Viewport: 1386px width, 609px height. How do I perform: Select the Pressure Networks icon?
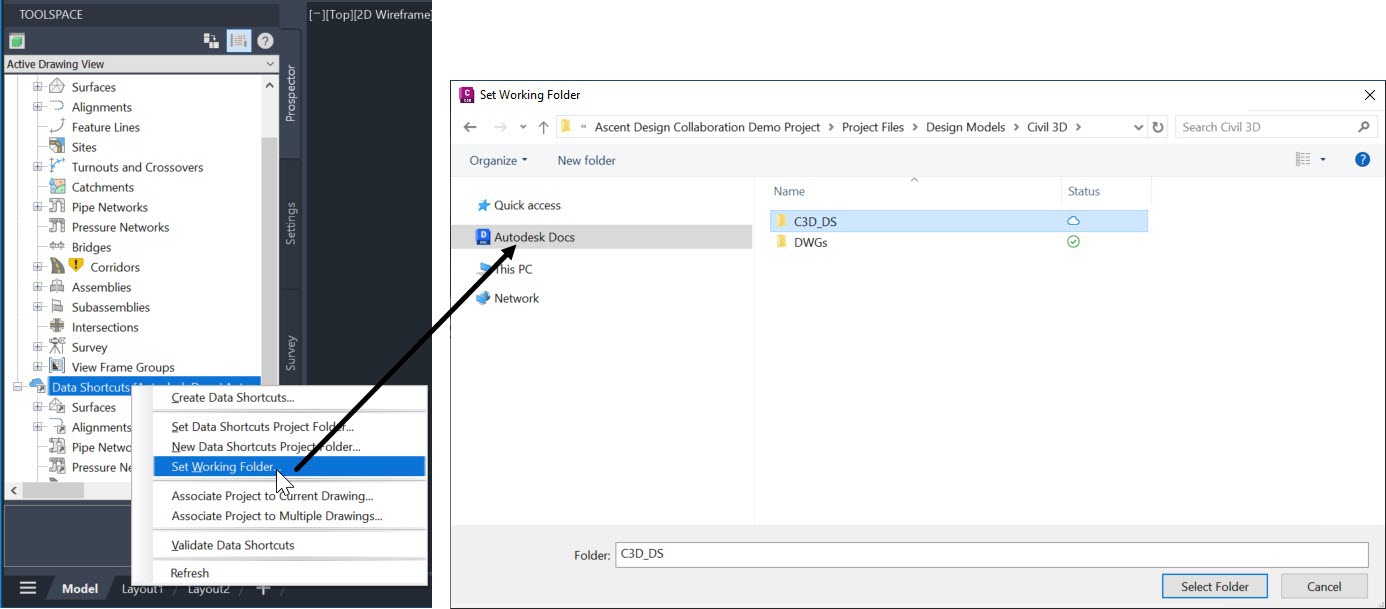coord(57,227)
